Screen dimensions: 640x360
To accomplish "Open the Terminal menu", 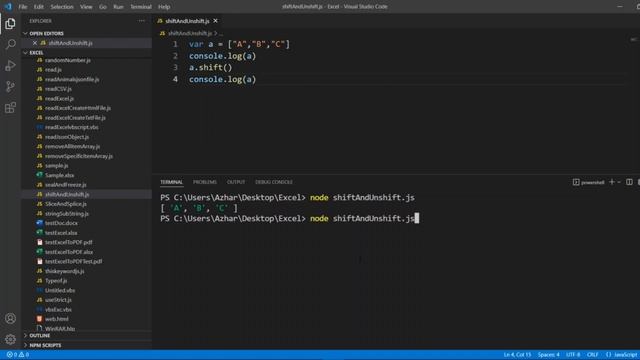I will click(141, 7).
